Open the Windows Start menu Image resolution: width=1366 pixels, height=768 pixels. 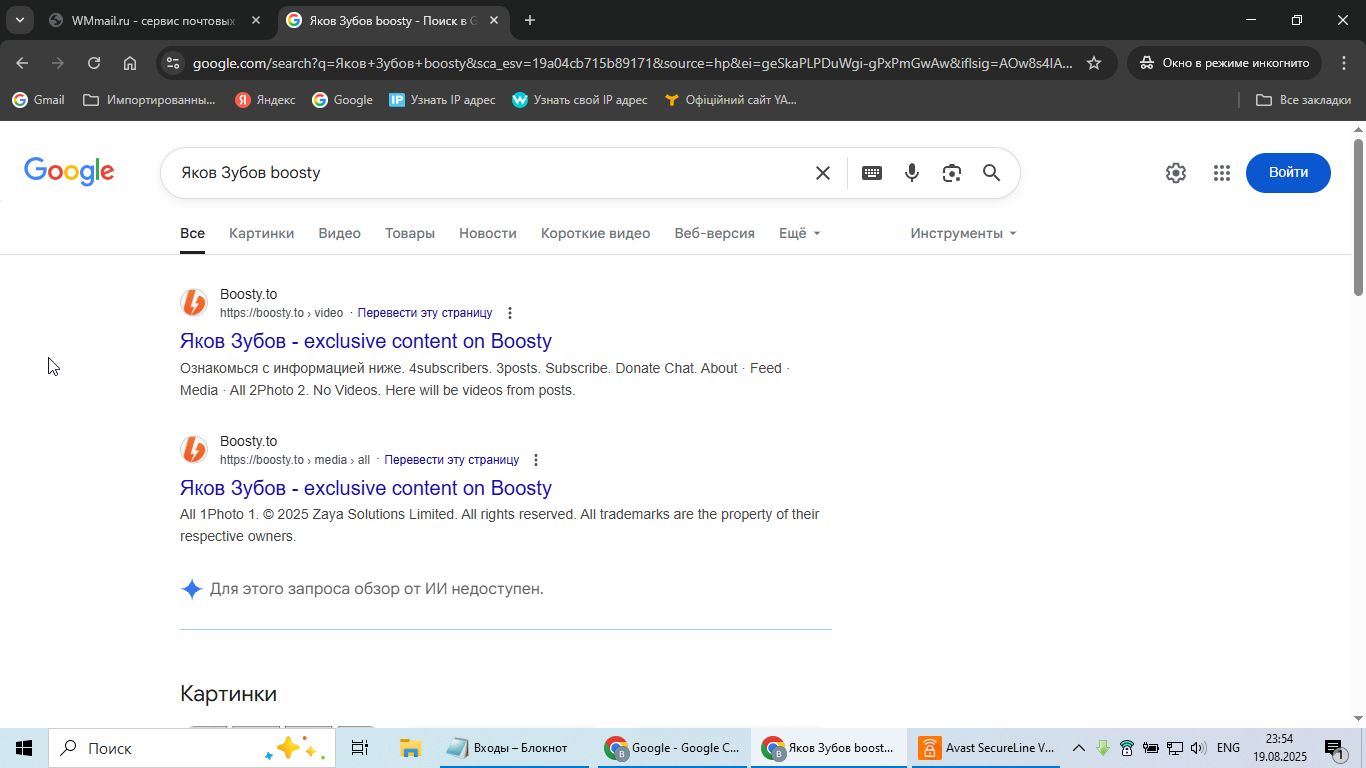24,748
